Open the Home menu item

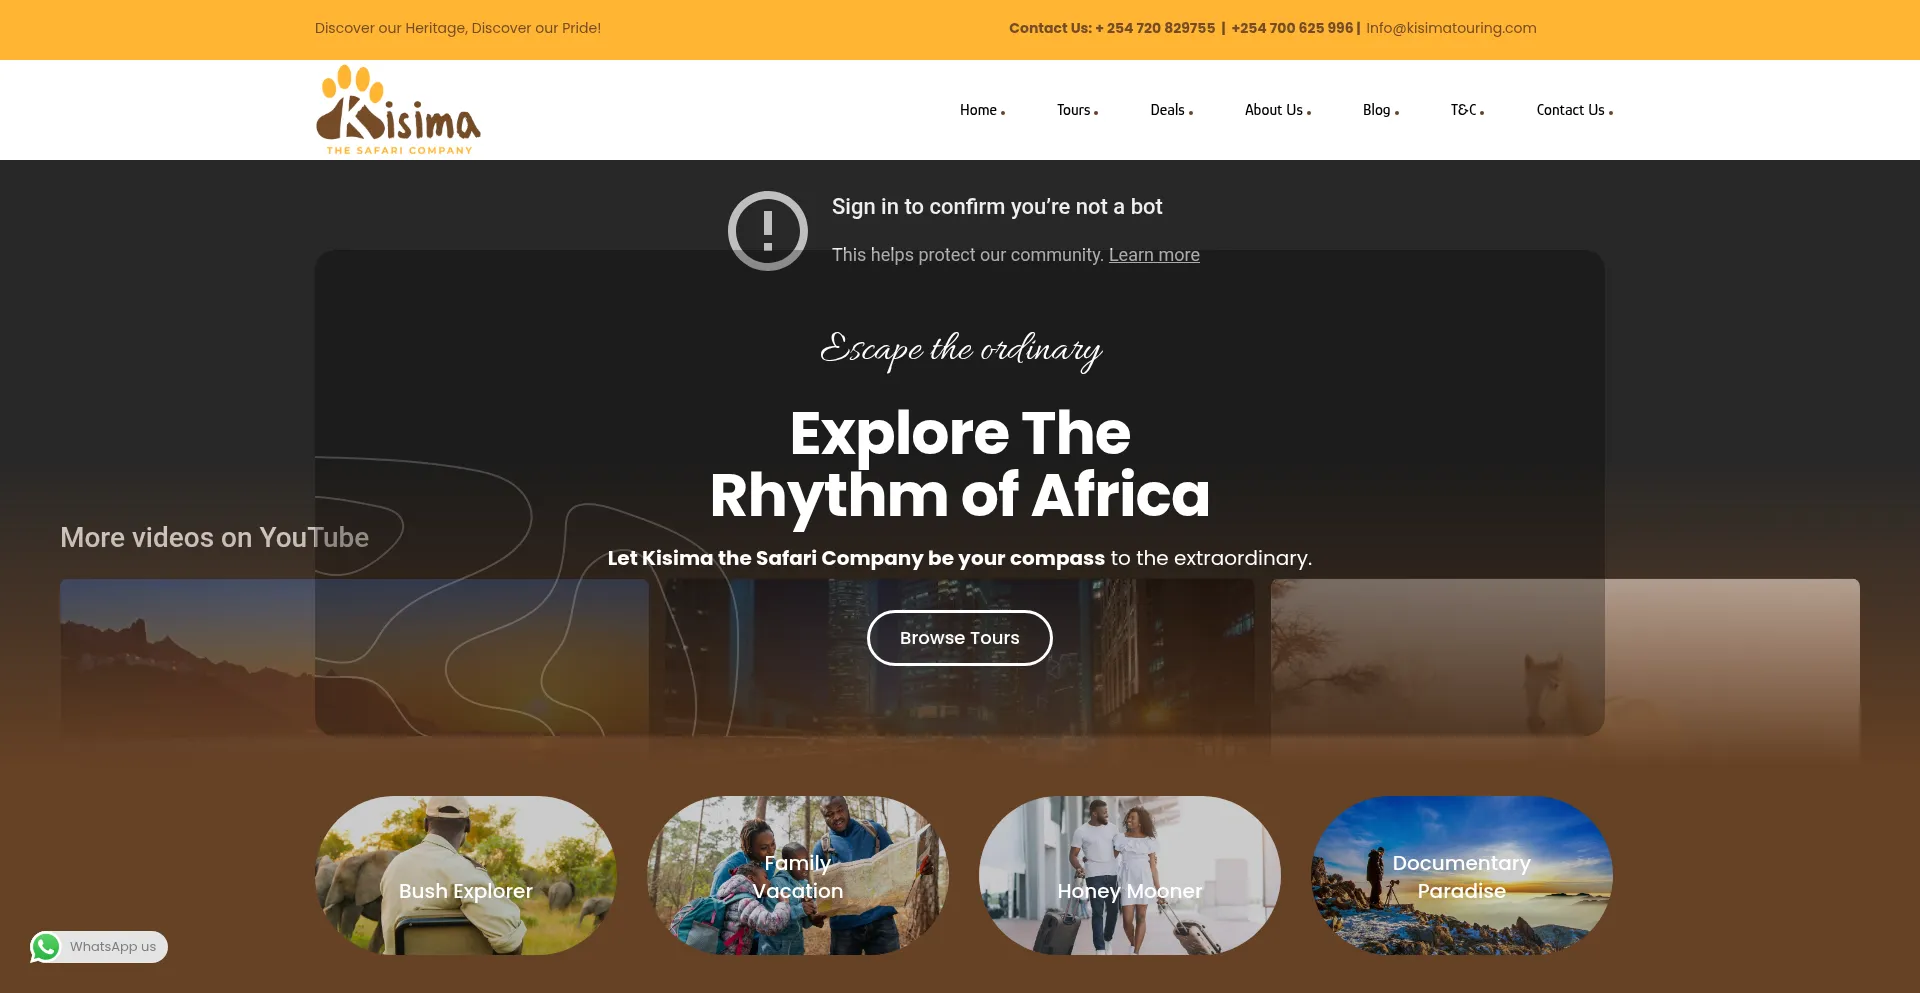(x=982, y=110)
